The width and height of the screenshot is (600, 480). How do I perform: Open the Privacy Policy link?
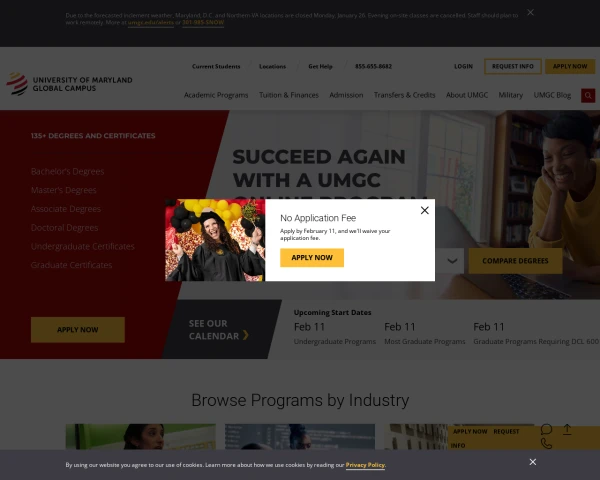365,465
